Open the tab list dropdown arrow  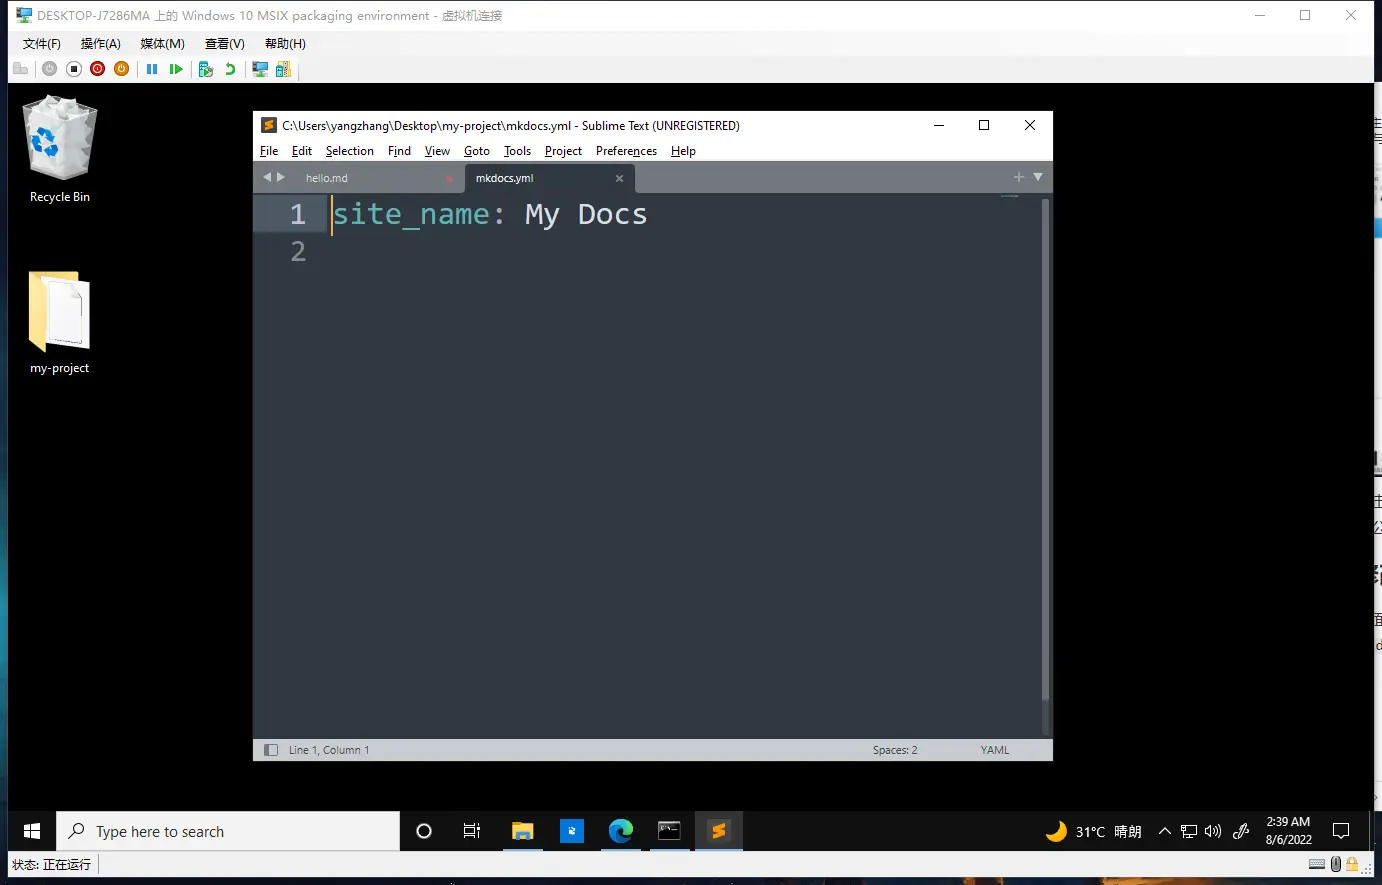[x=1038, y=177]
